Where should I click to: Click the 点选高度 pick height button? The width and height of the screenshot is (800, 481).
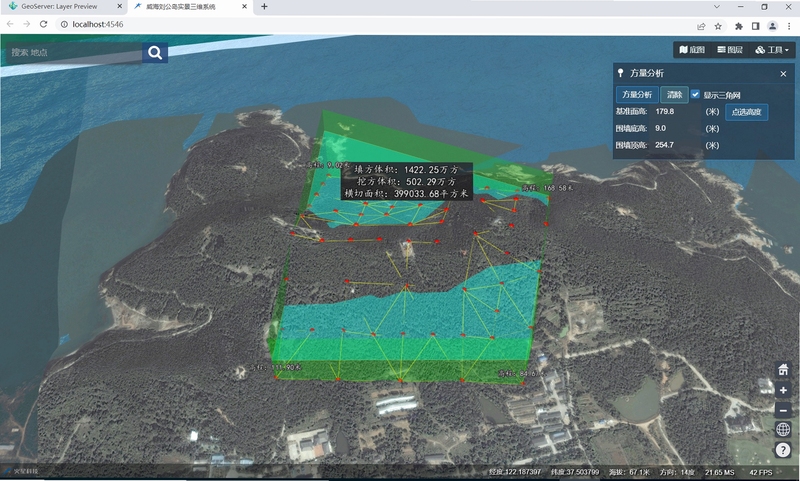point(746,112)
